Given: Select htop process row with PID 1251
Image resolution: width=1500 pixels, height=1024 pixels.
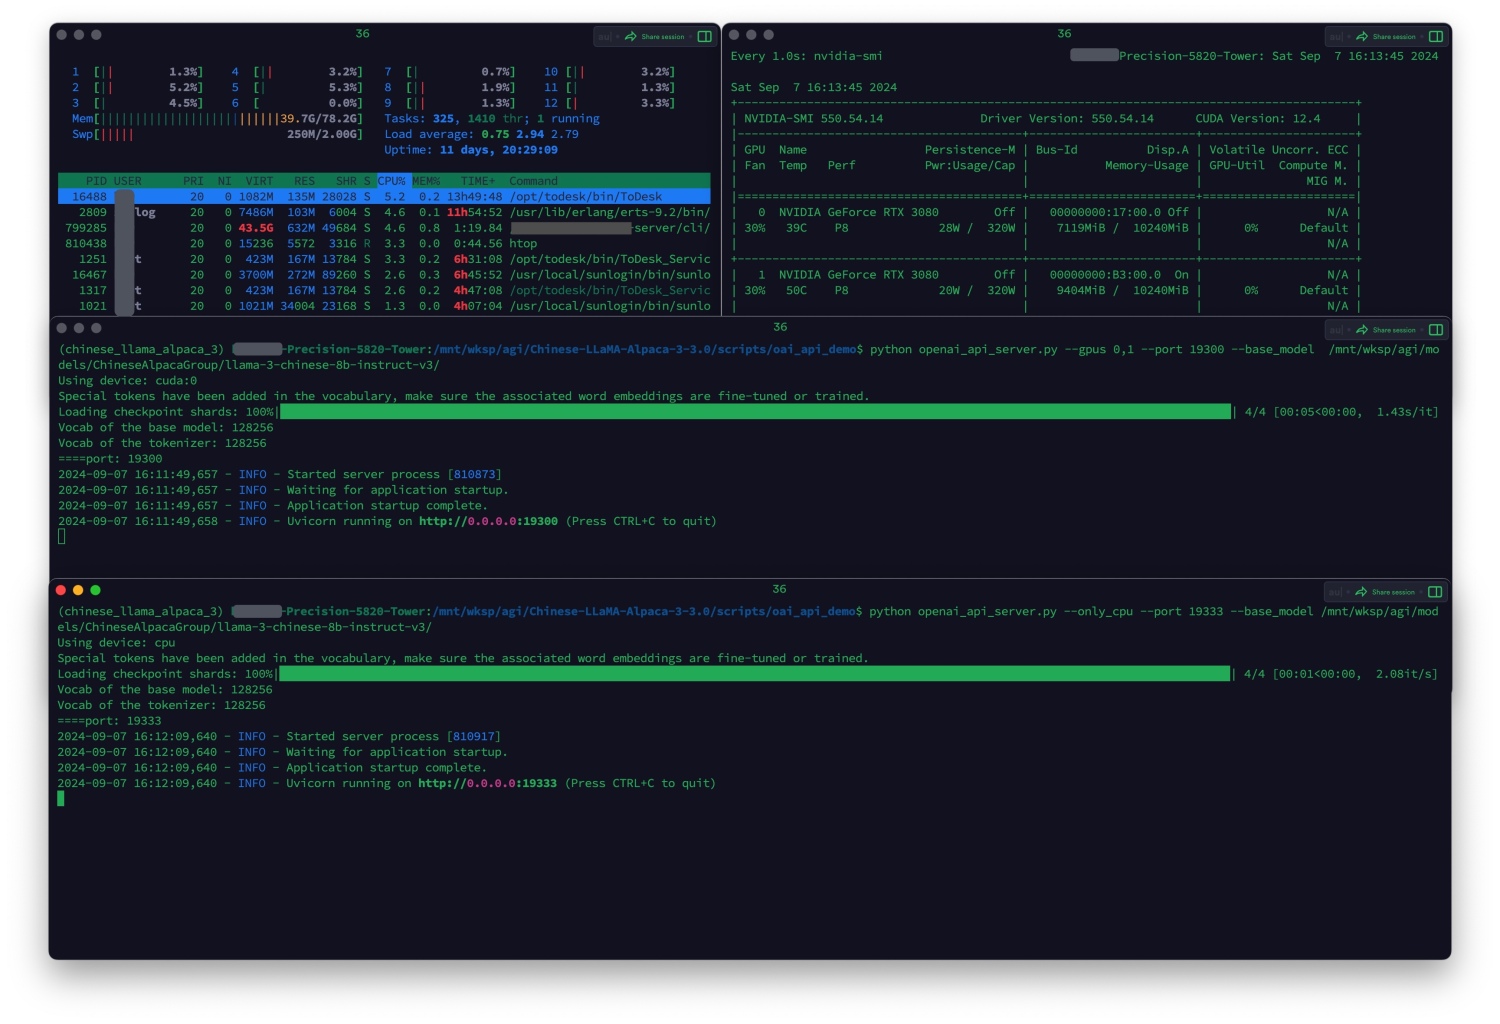Looking at the screenshot, I should [384, 259].
